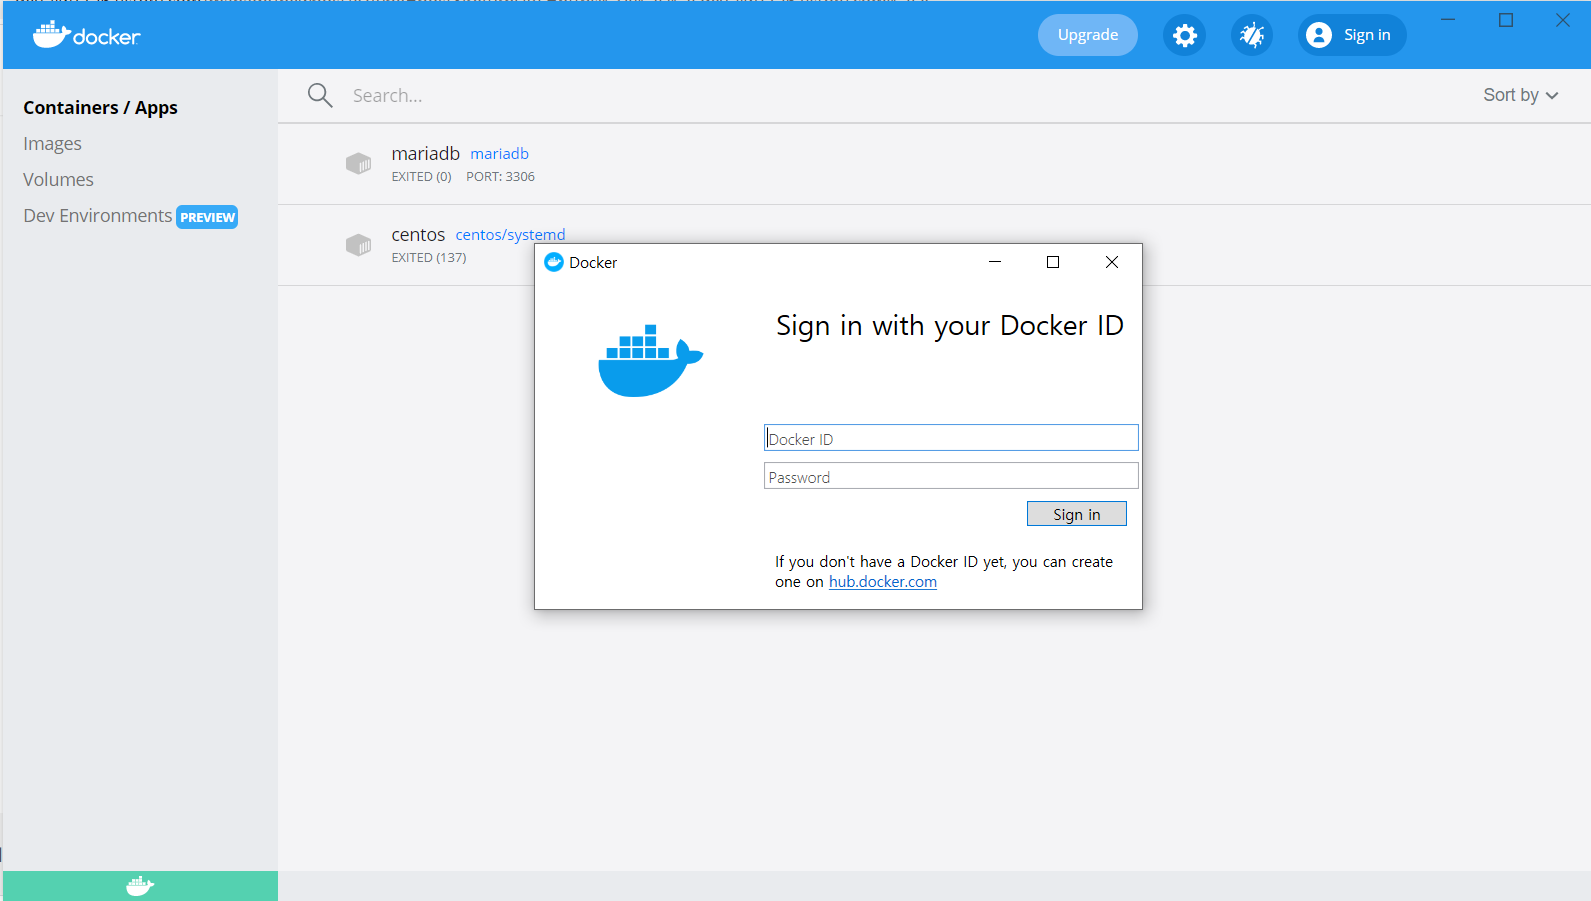
Task: Open the troubleshoot bug icon
Action: point(1251,36)
